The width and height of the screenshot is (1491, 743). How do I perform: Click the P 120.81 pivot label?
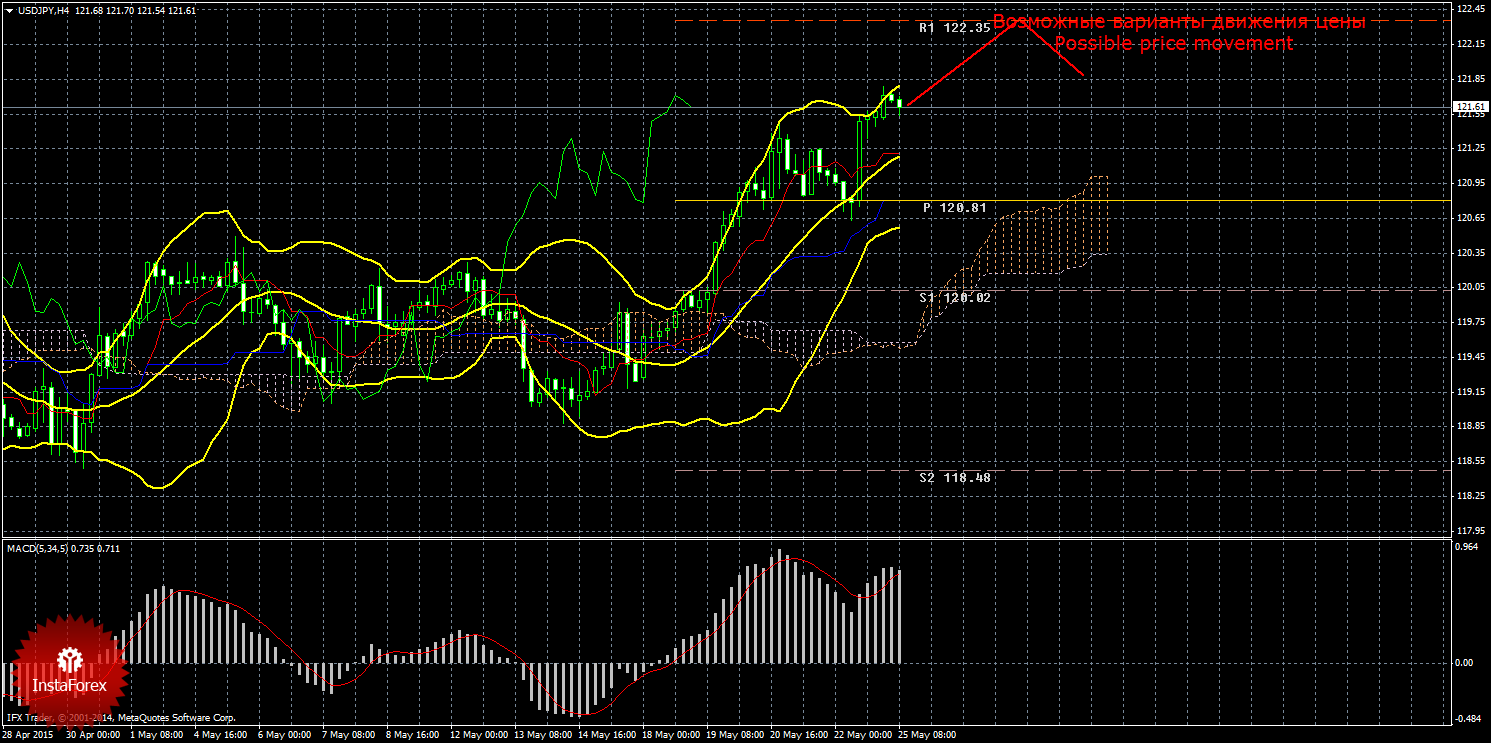954,208
